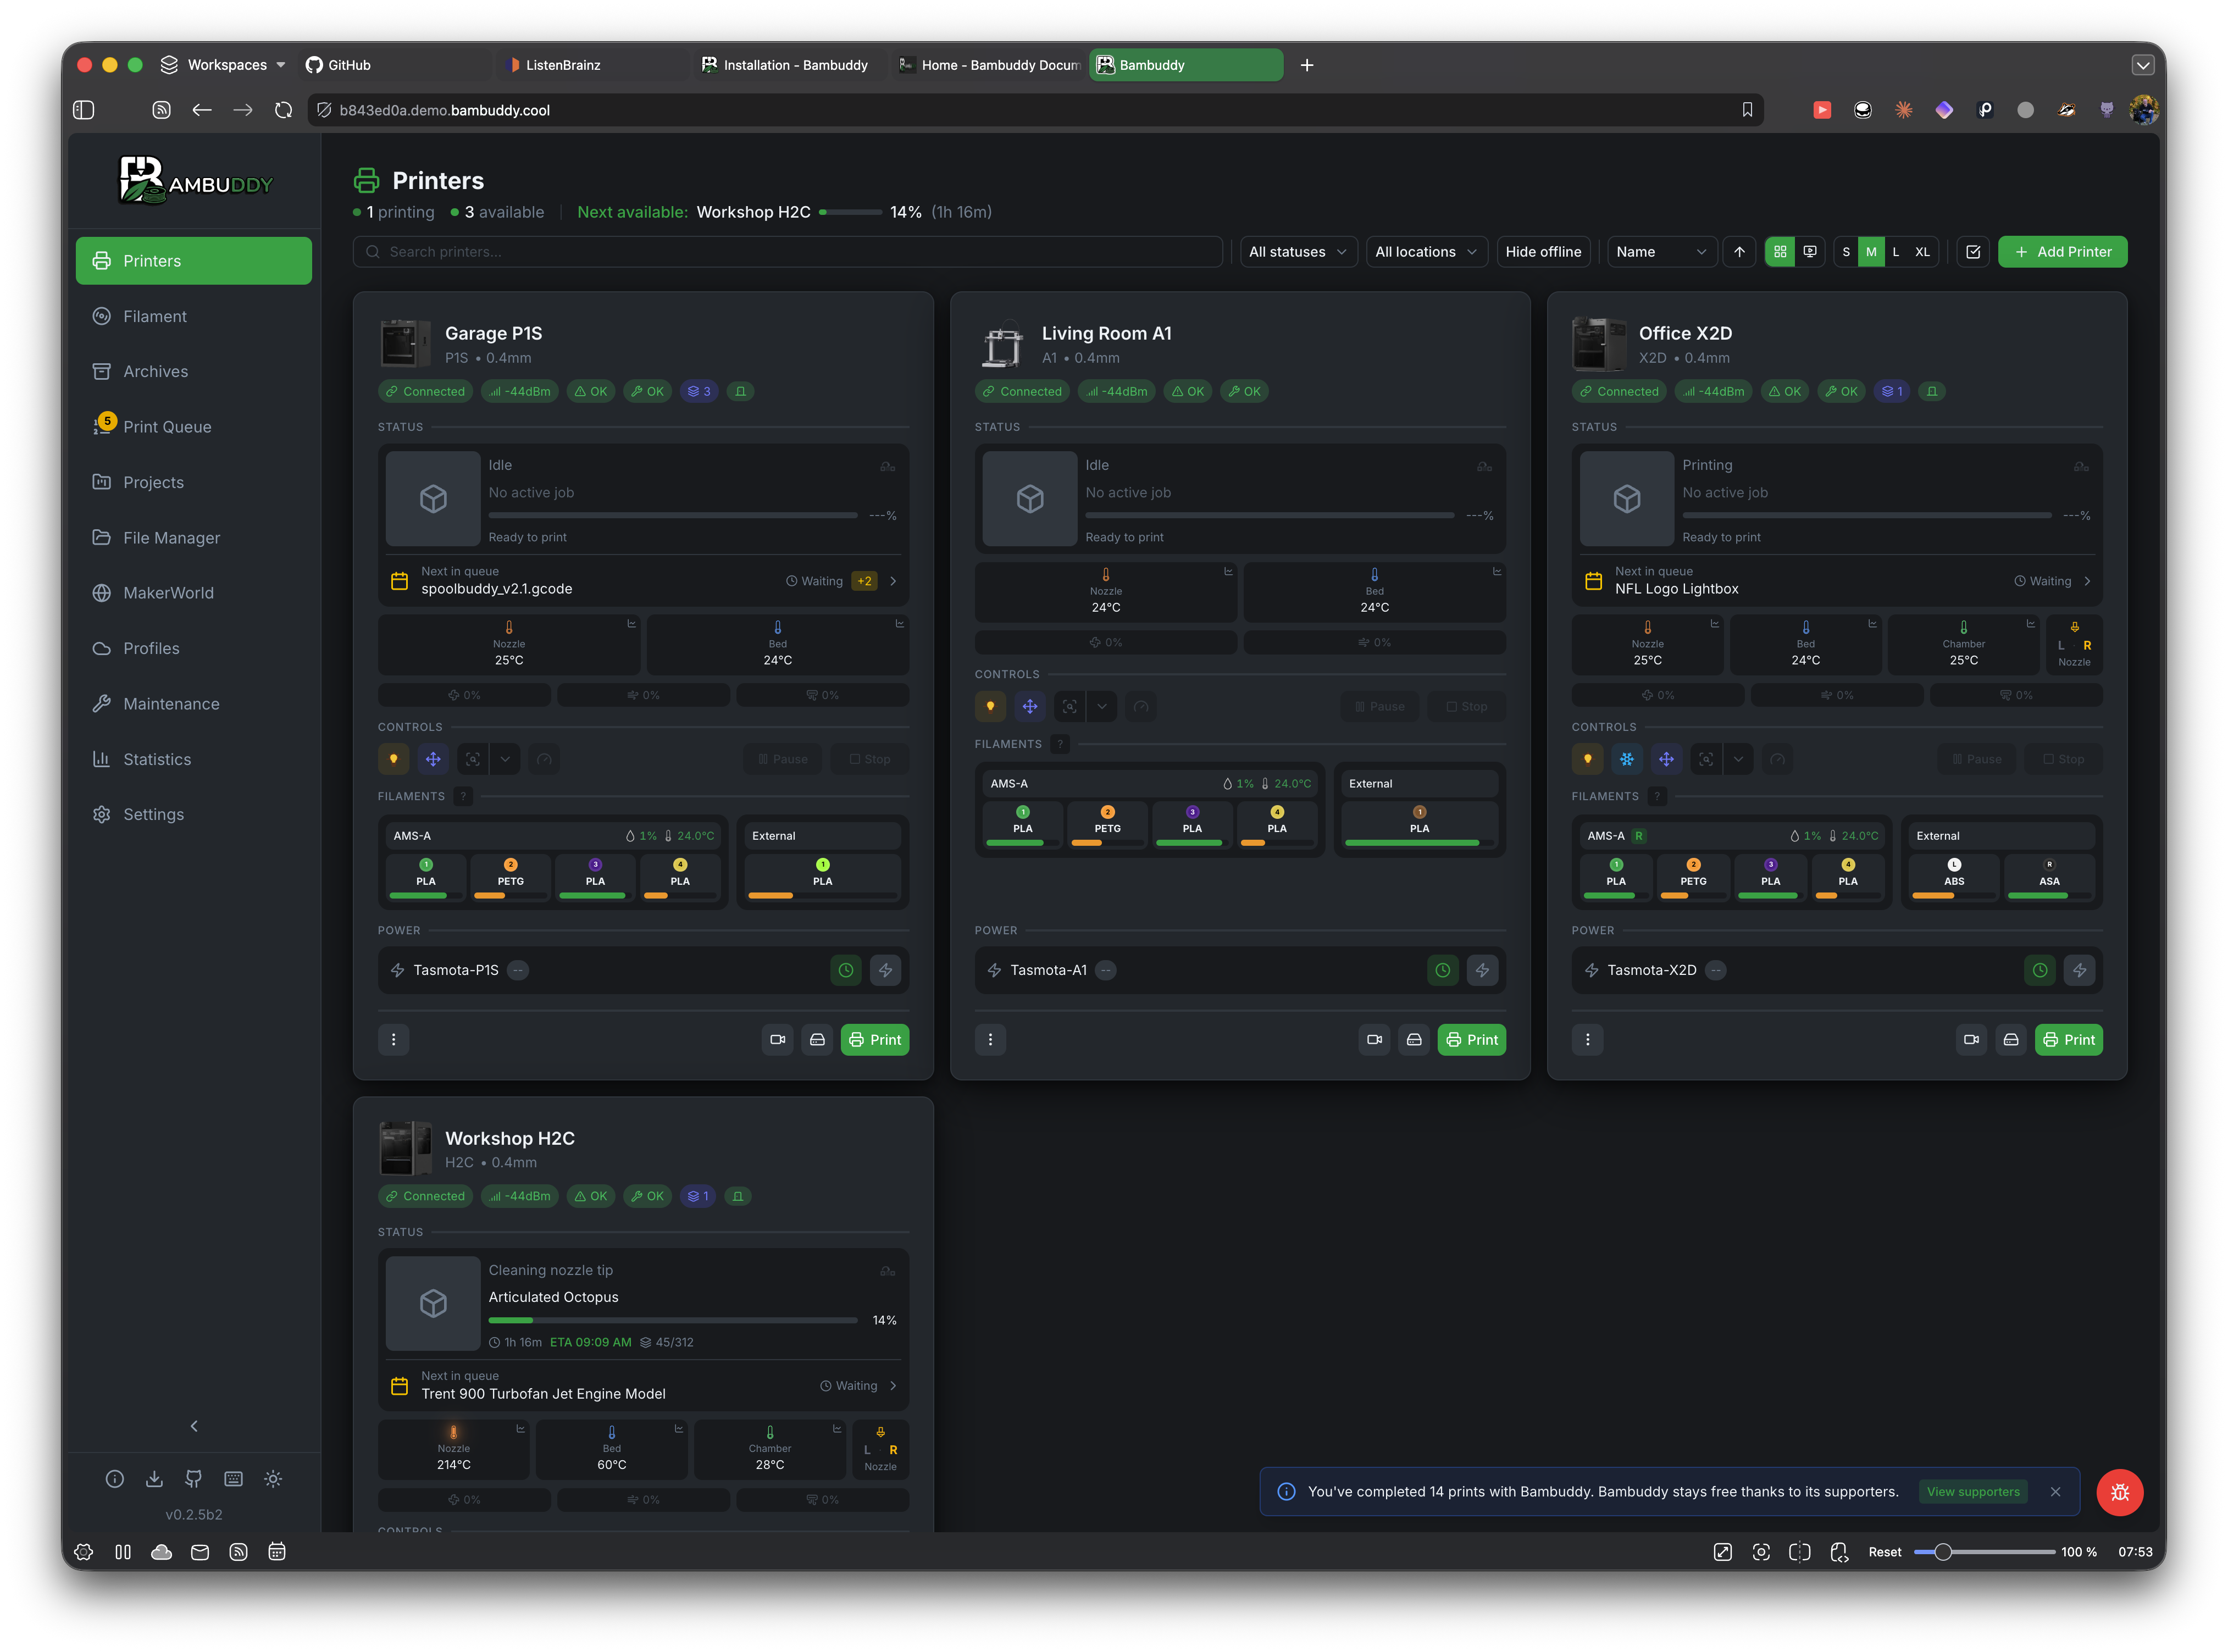Set card size to XL
2228x1652 pixels.
pos(1922,252)
